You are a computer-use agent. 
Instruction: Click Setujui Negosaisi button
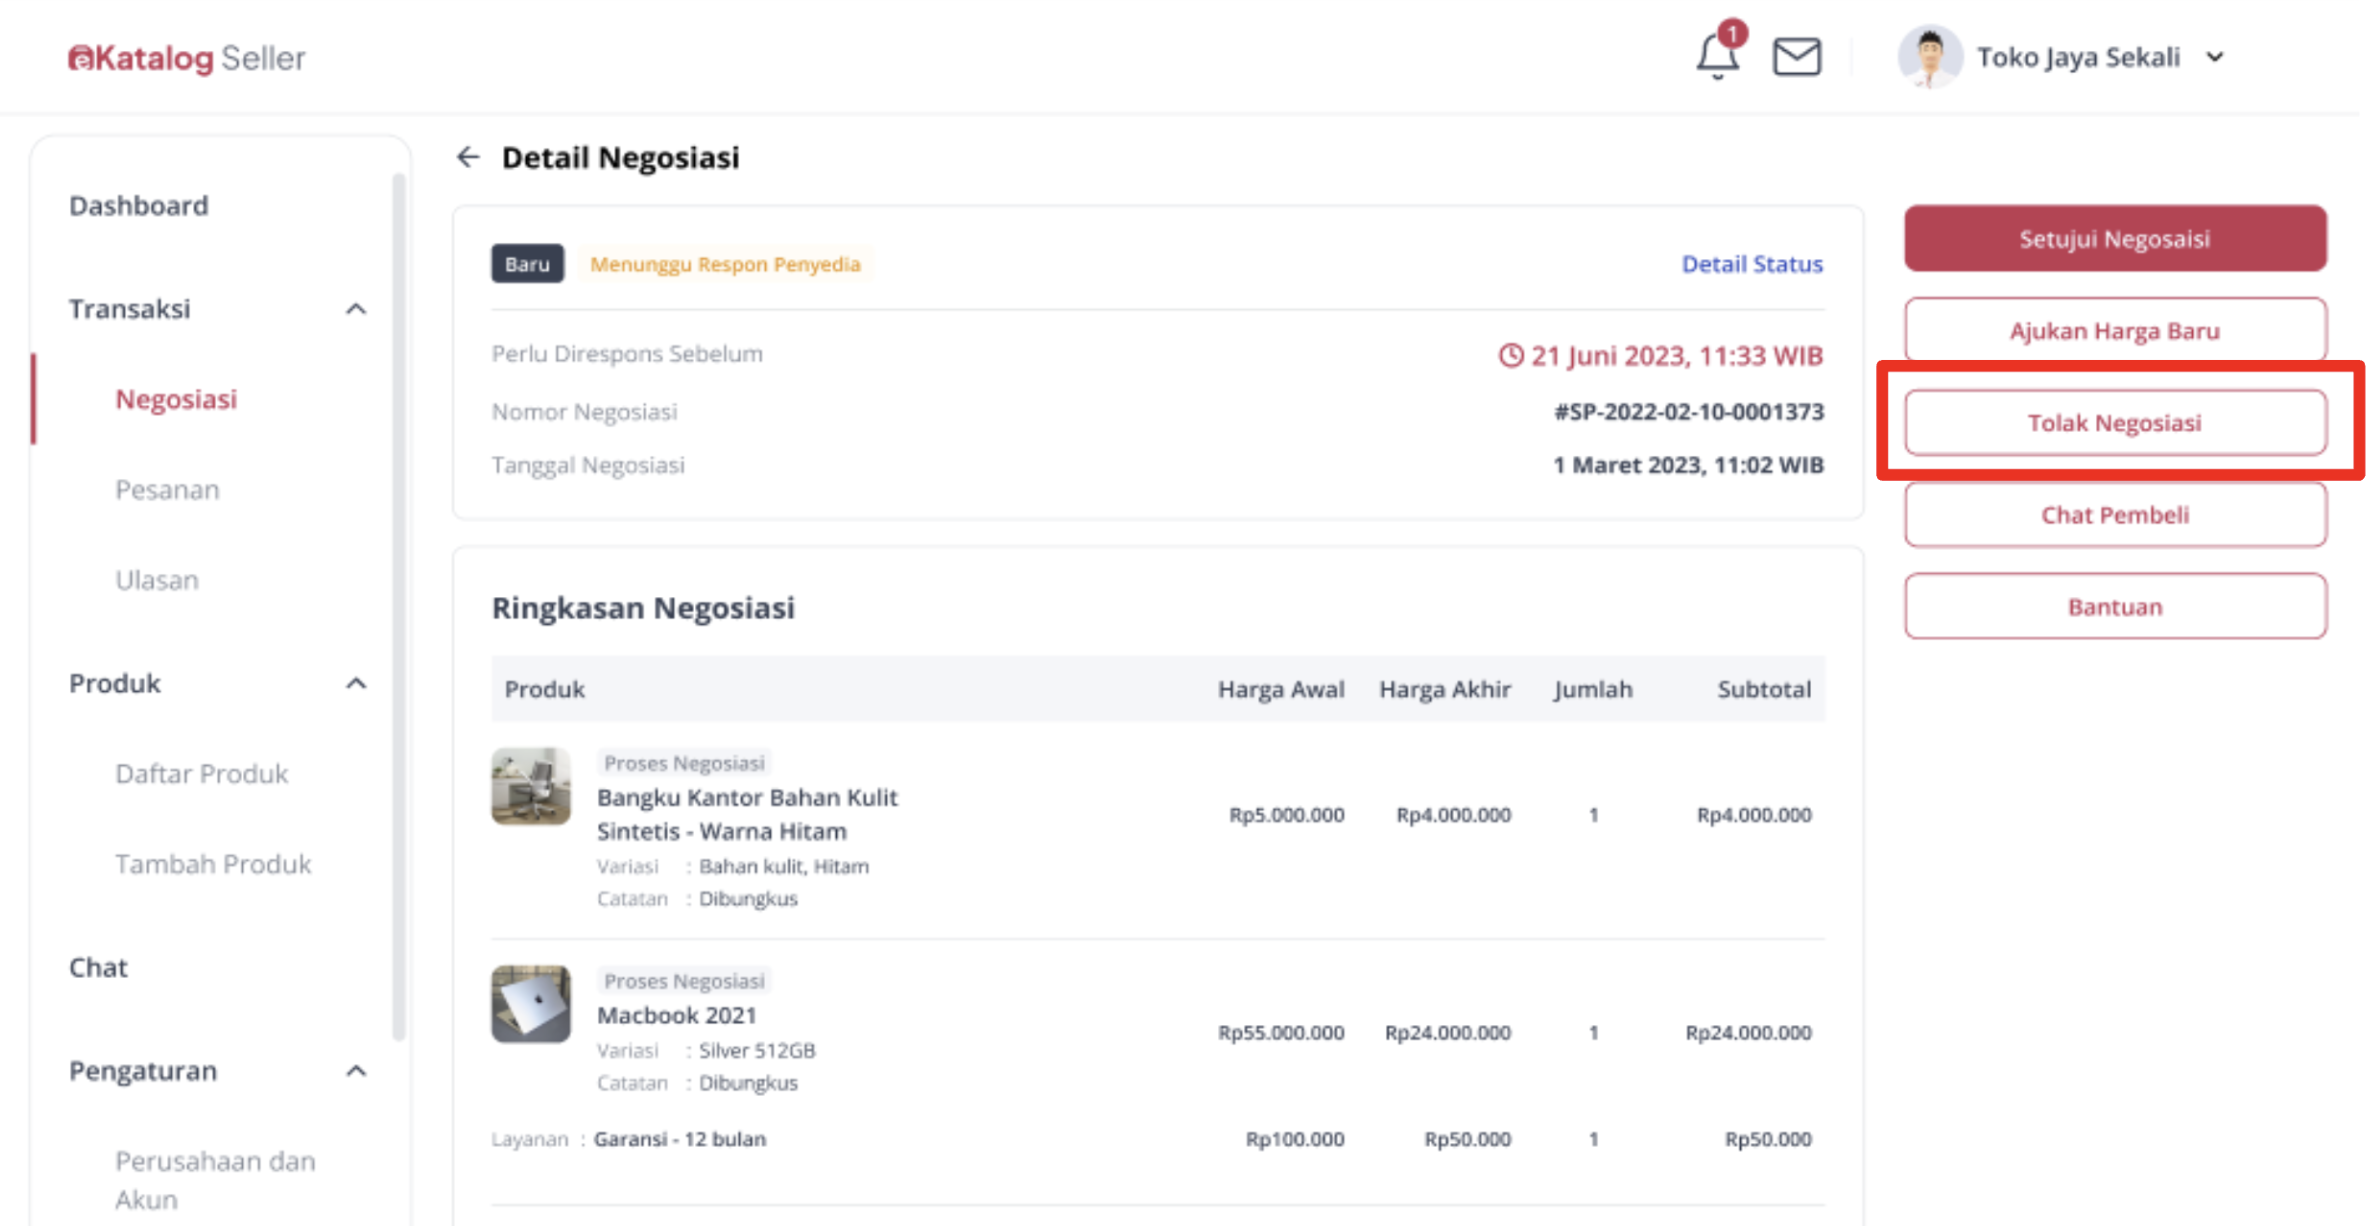click(2115, 238)
